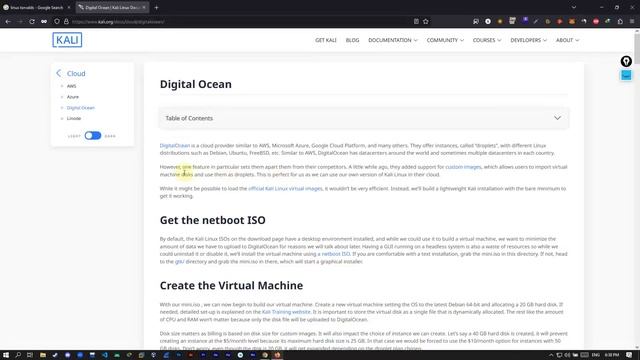Click the taskbar clock

pyautogui.click(x=612, y=355)
